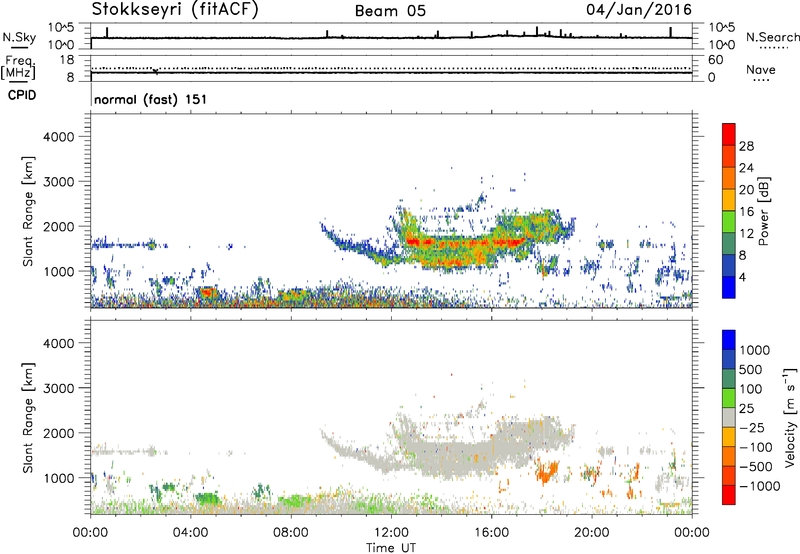Click the red bottom swatch of the Velocity colorbar
800x554 pixels.
pos(729,495)
